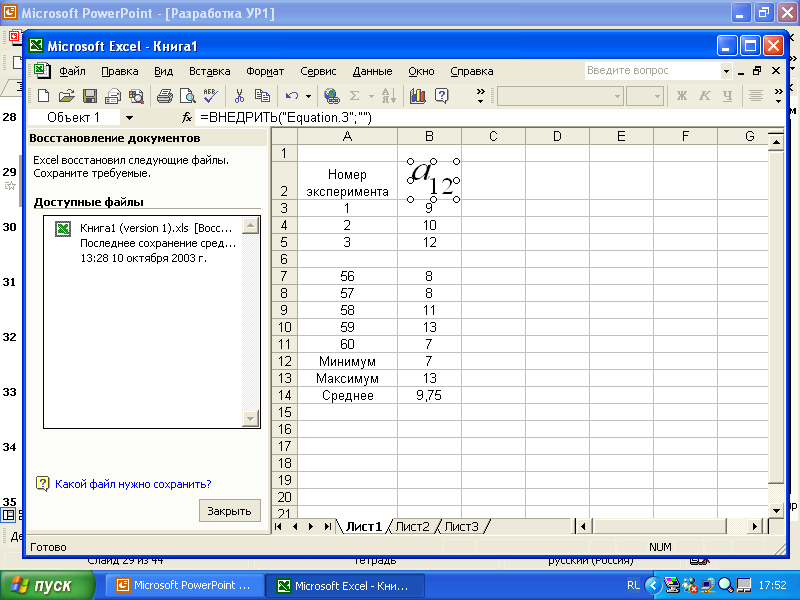Open the Правка menu
Viewport: 800px width, 600px height.
coord(120,71)
